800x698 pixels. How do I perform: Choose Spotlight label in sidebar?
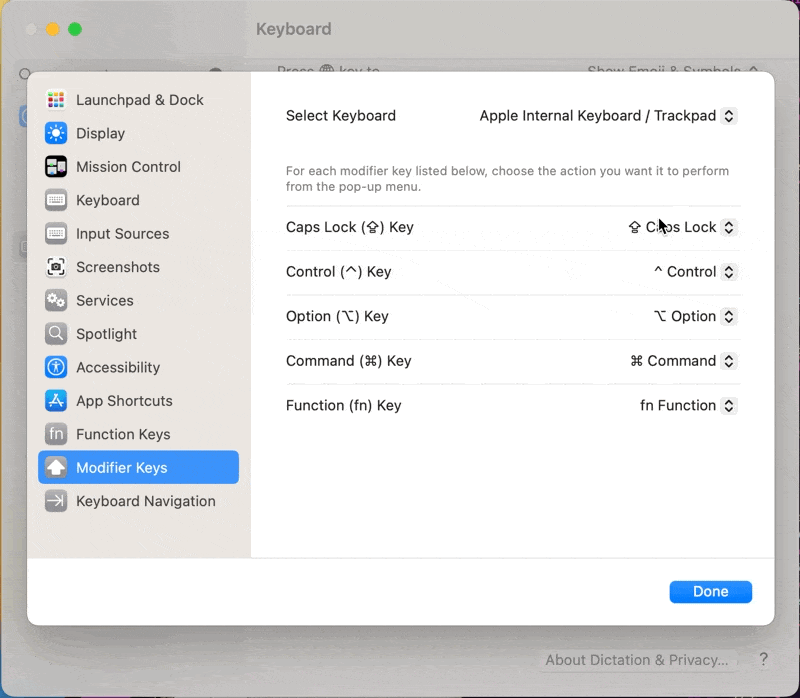click(106, 334)
